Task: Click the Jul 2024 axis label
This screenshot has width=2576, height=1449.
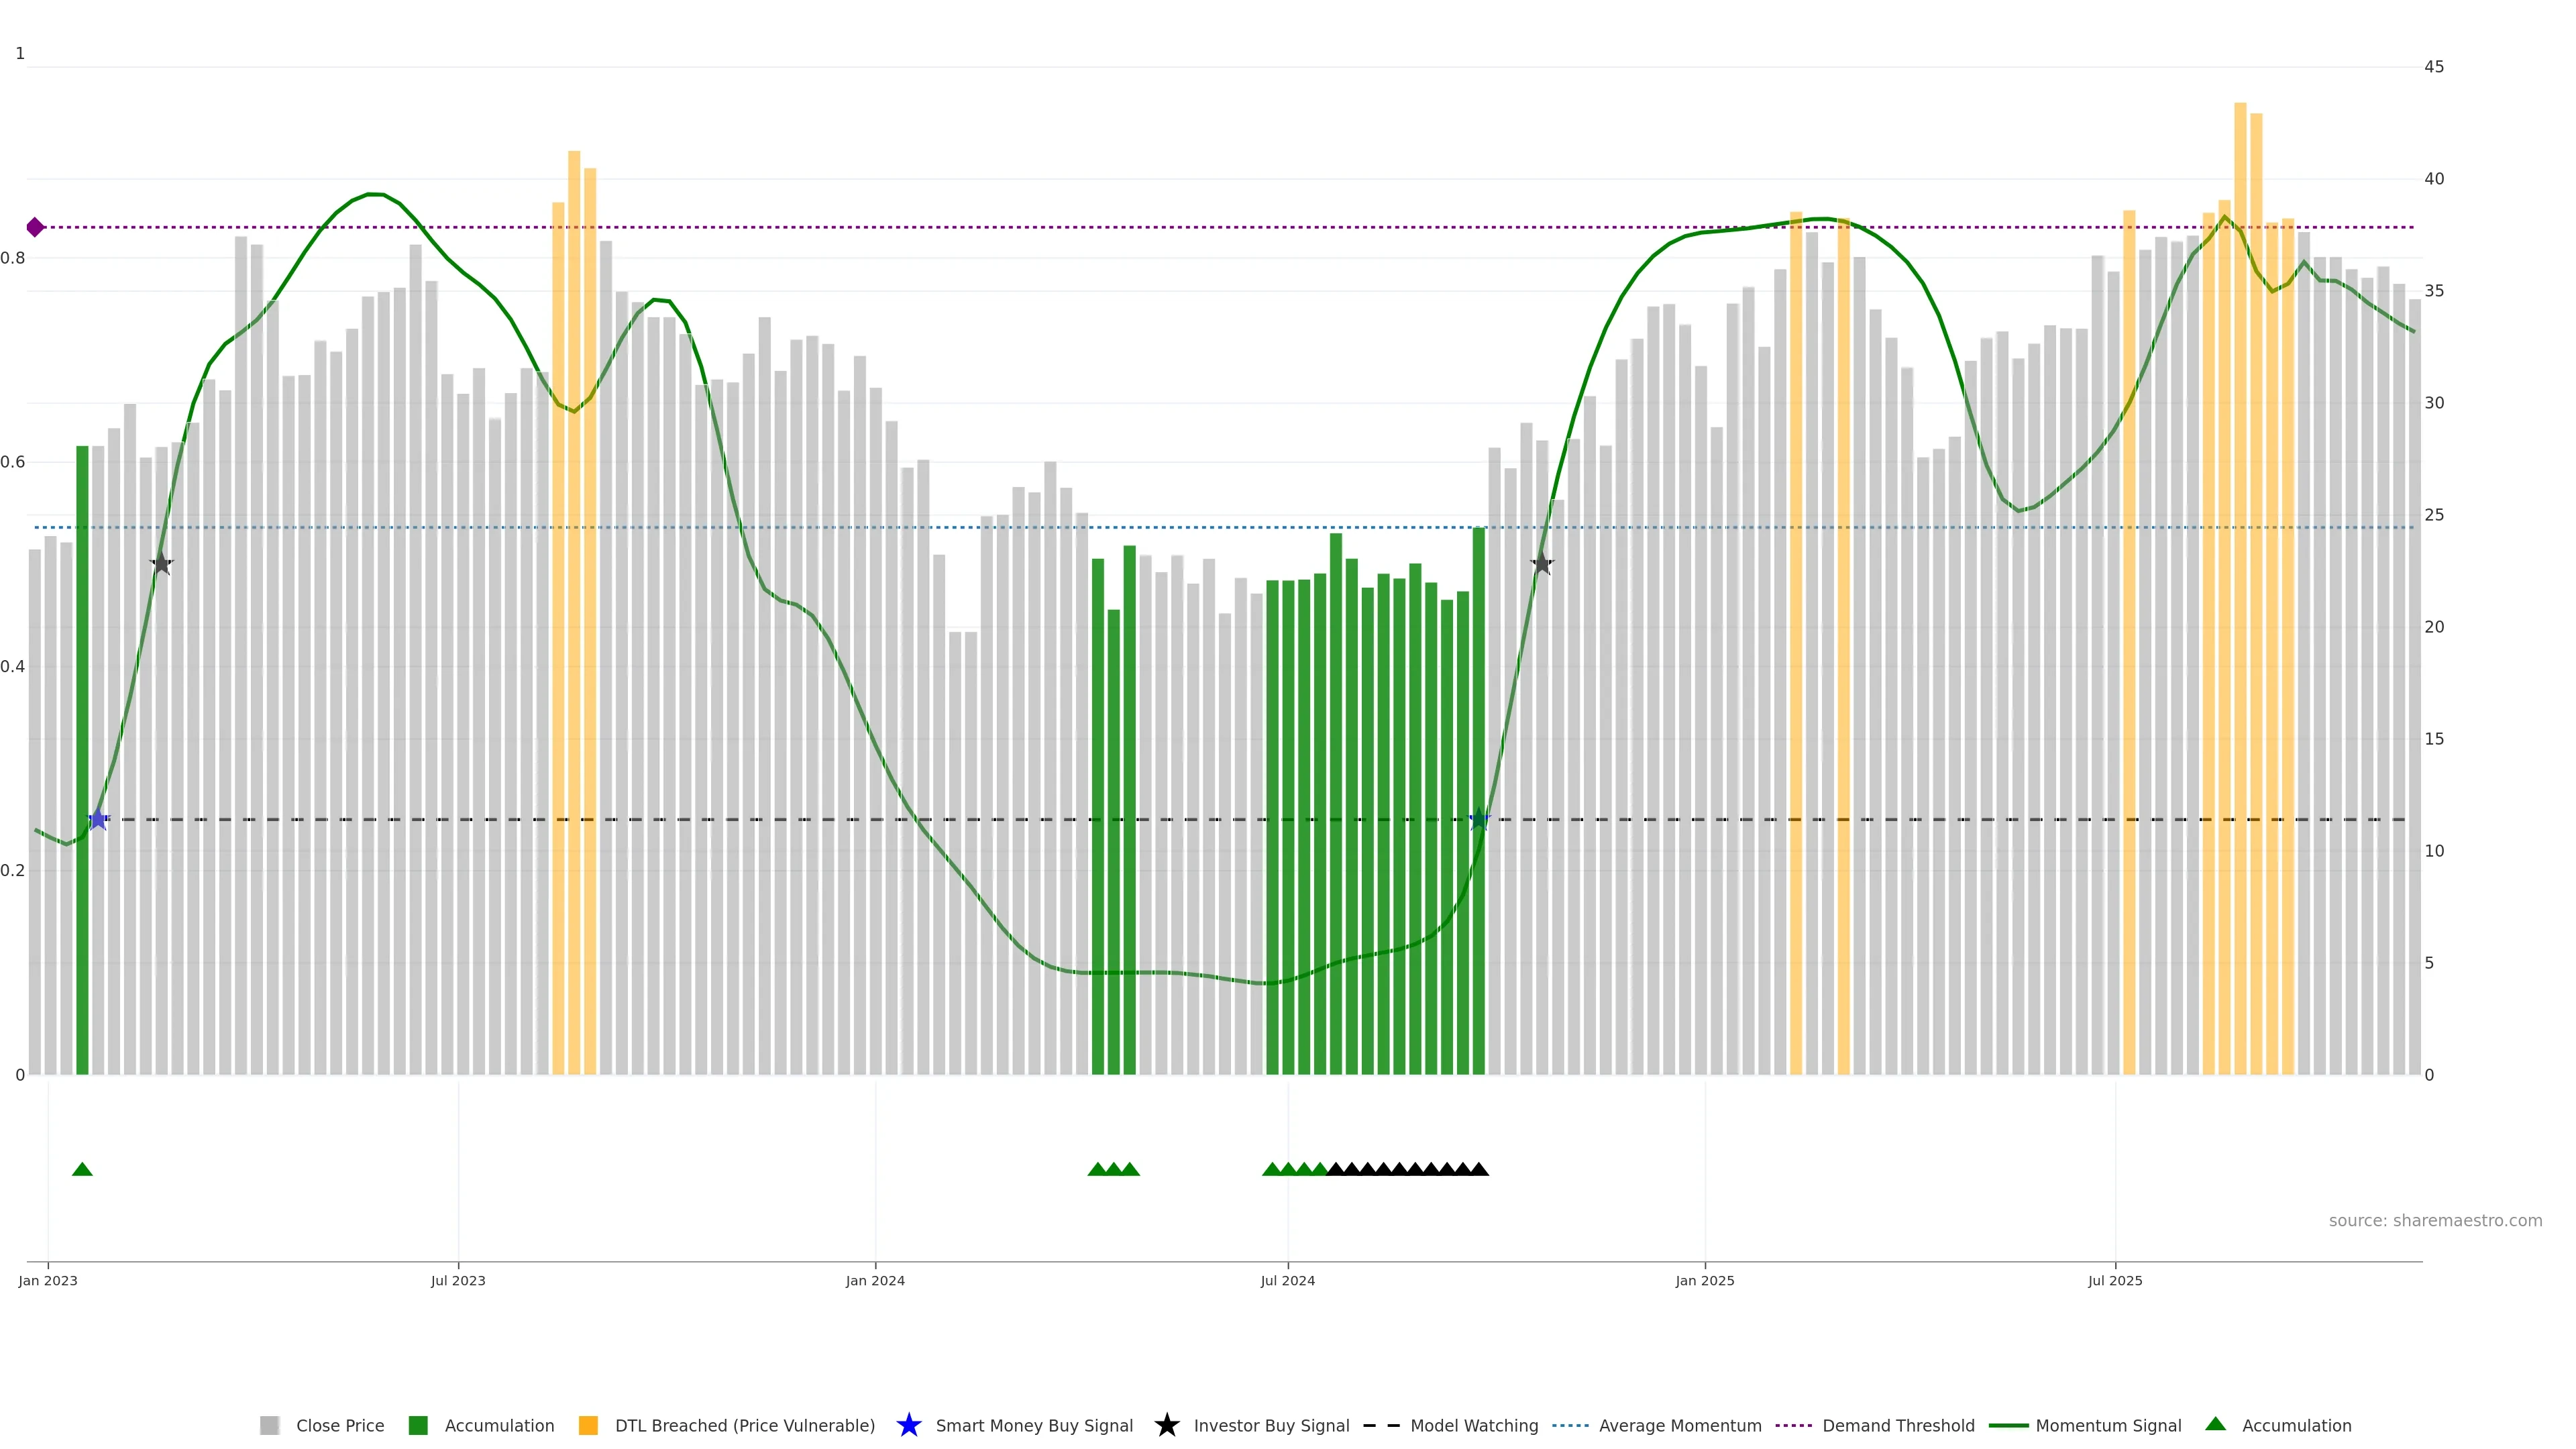Action: coord(1287,1280)
